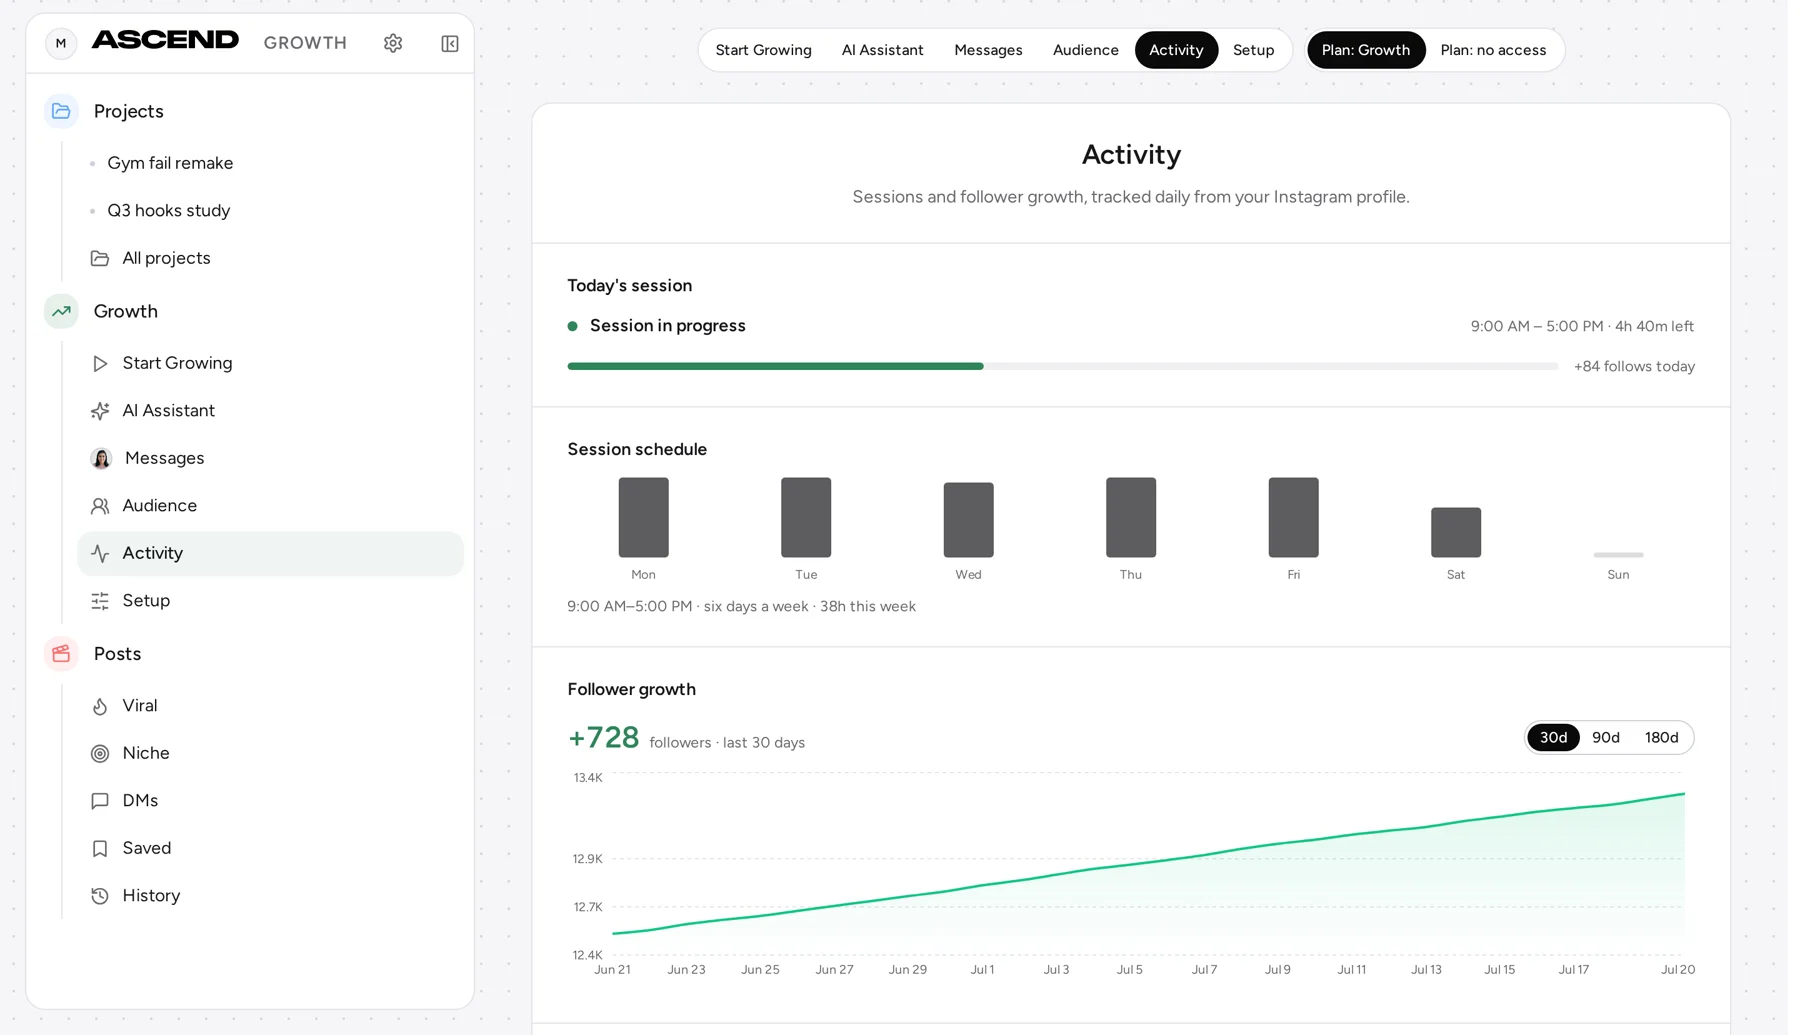Click the Sat schedule bar
Image resolution: width=1800 pixels, height=1035 pixels.
1456,532
